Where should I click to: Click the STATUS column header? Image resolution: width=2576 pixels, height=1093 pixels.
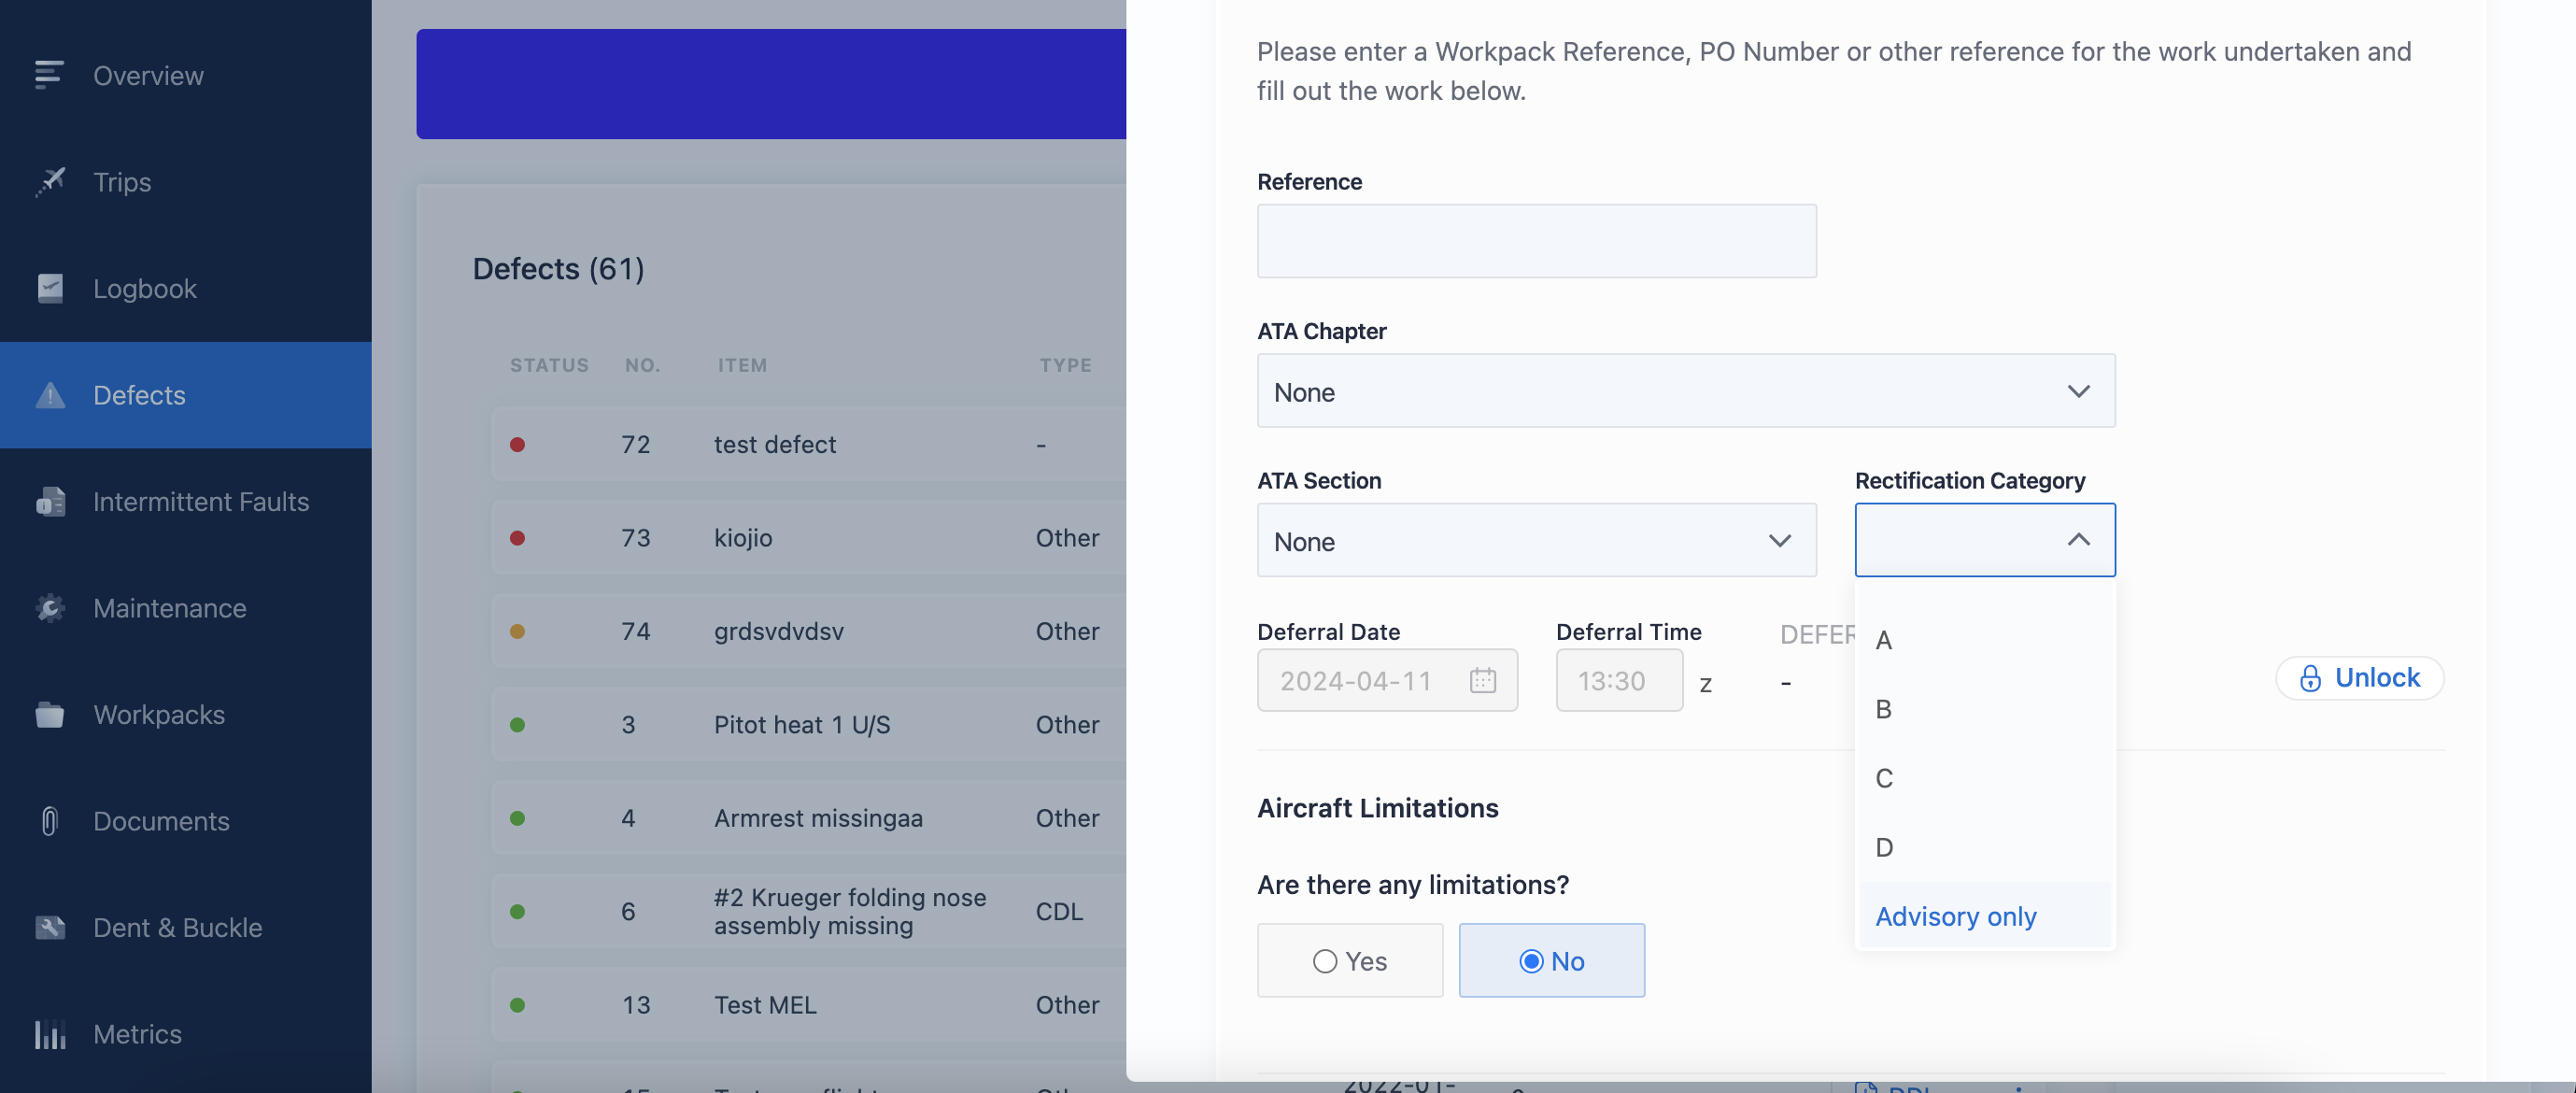[x=549, y=365]
